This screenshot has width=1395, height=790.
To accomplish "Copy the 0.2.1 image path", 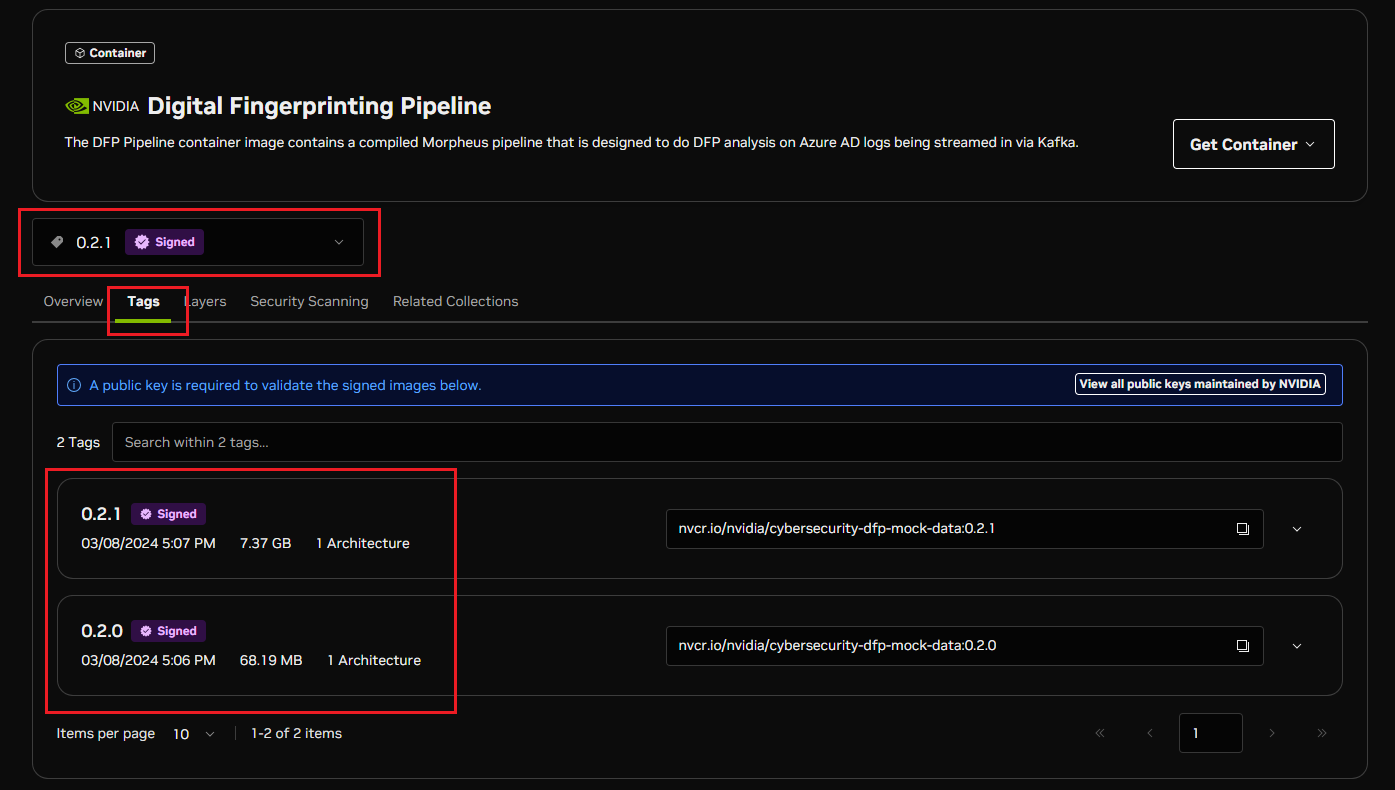I will pyautogui.click(x=1243, y=529).
